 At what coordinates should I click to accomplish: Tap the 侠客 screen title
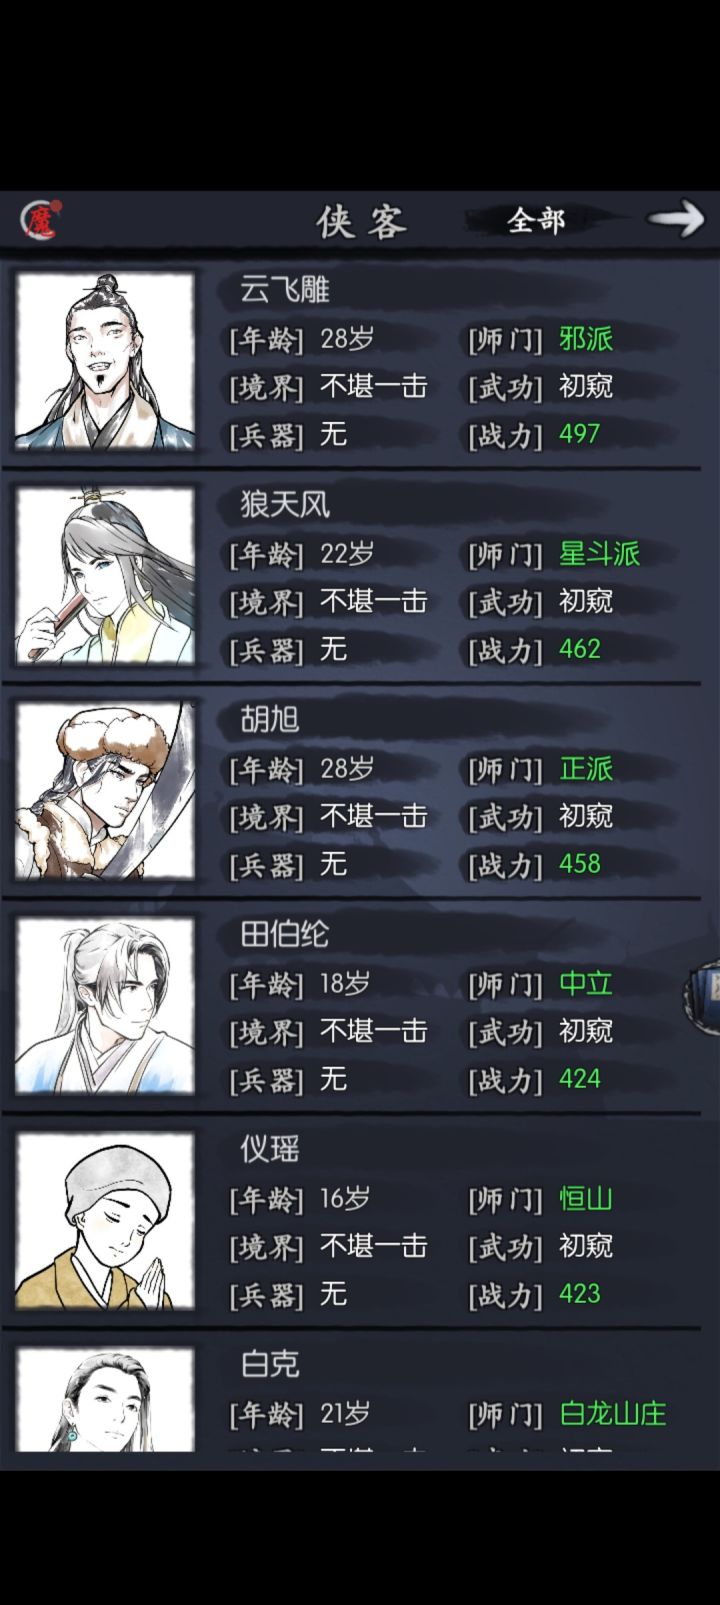point(361,221)
